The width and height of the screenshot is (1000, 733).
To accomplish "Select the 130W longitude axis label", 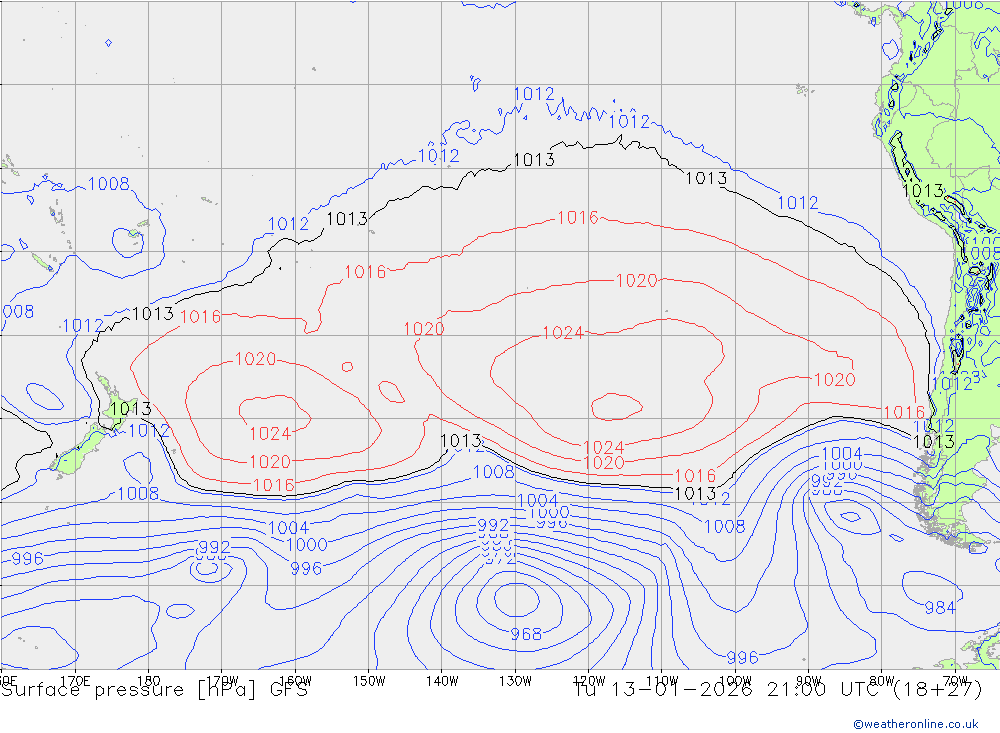I will [x=515, y=681].
